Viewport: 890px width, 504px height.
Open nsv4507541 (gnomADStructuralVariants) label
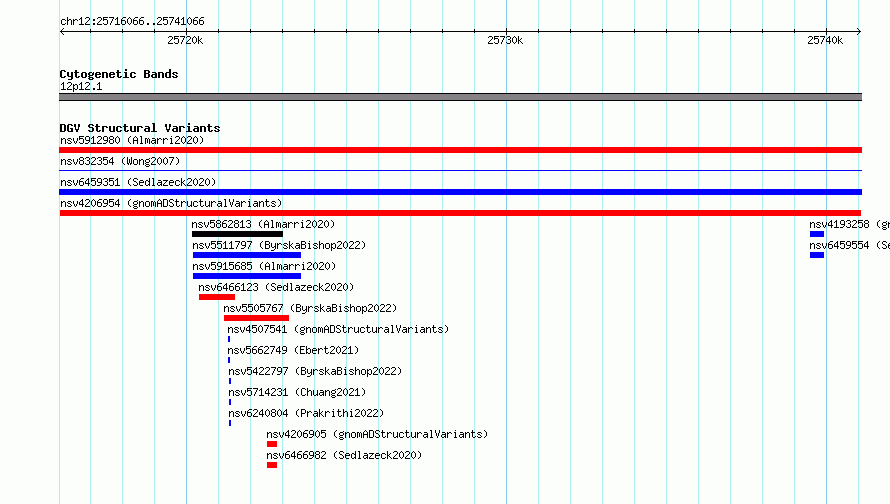pyautogui.click(x=338, y=329)
